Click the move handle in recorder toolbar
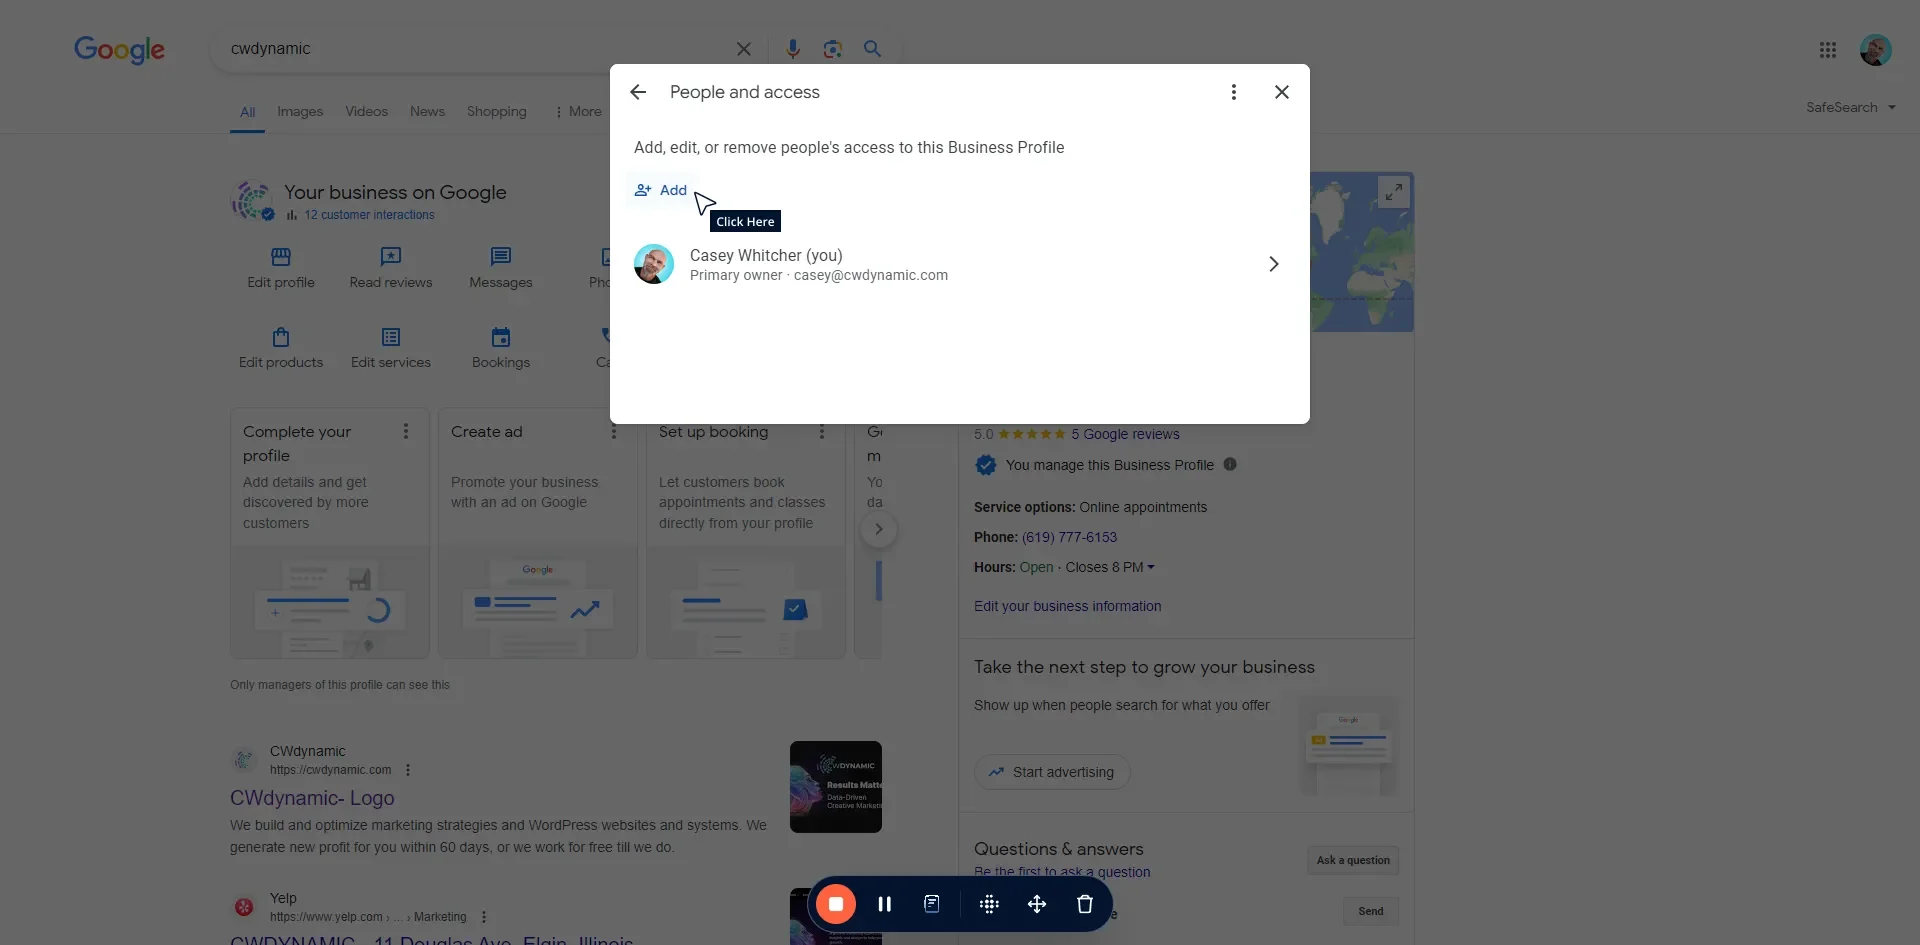 (x=1037, y=904)
